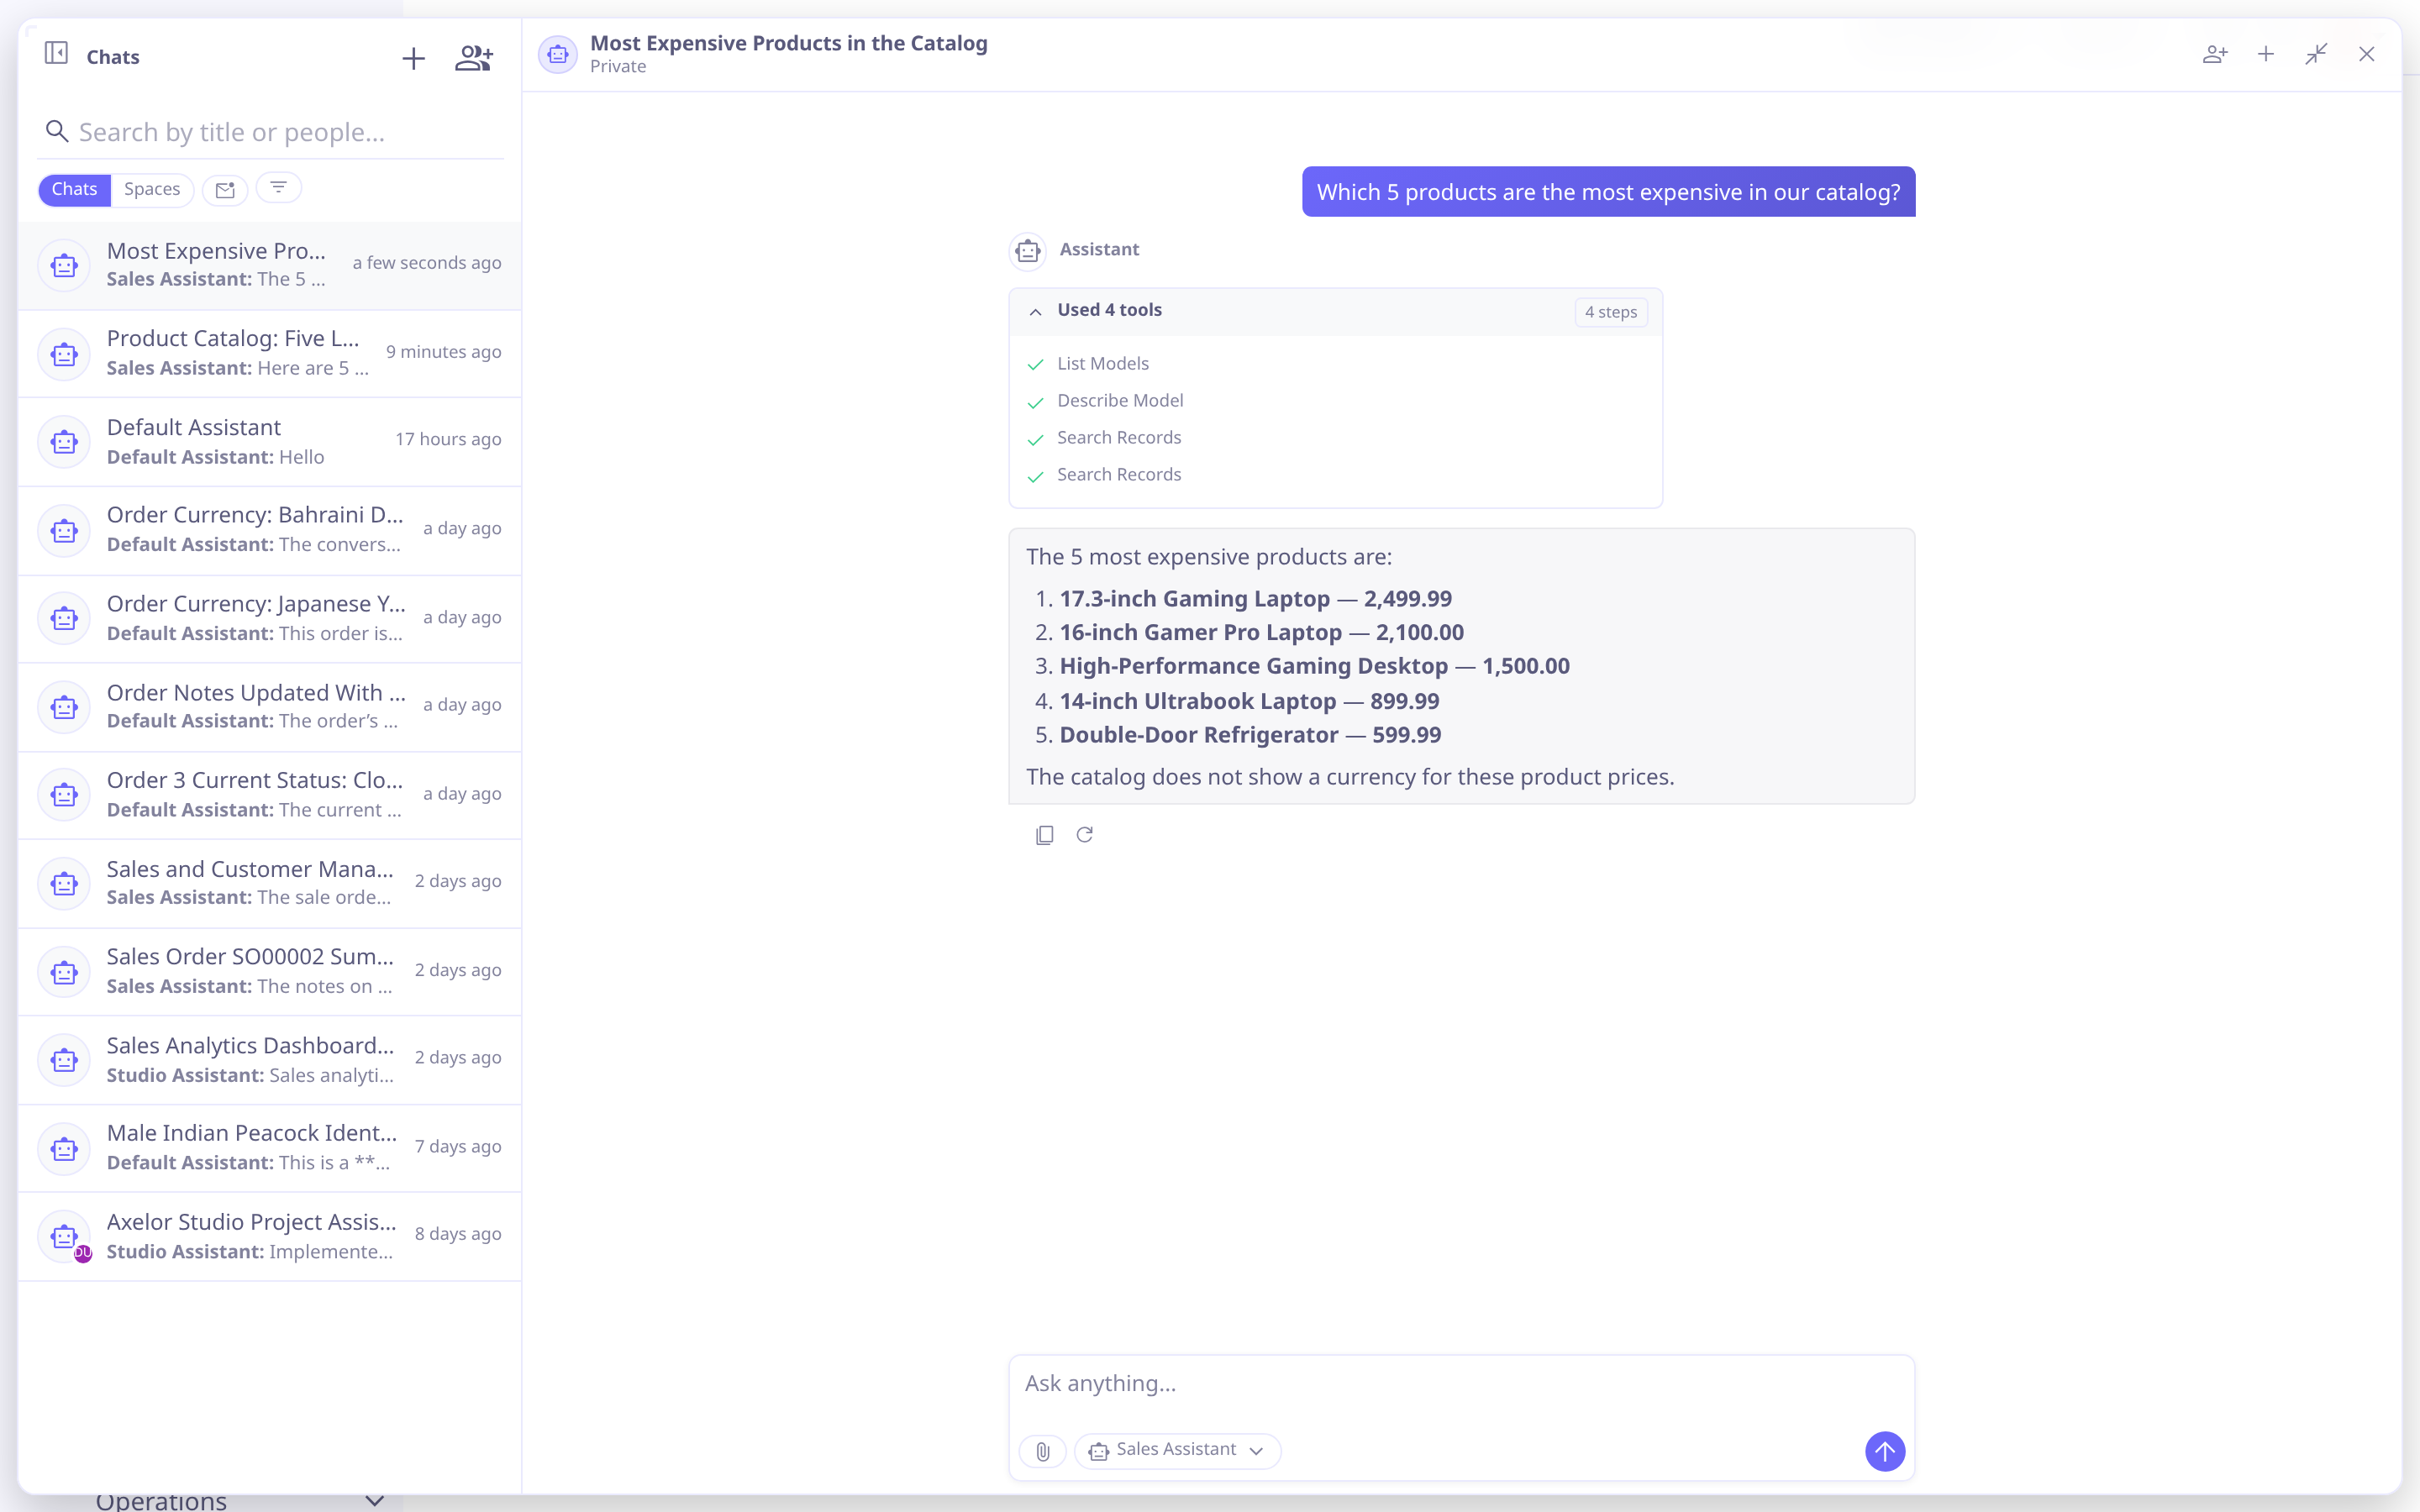Click the List Models tool step
This screenshot has height=1512, width=2420.
[x=1102, y=364]
